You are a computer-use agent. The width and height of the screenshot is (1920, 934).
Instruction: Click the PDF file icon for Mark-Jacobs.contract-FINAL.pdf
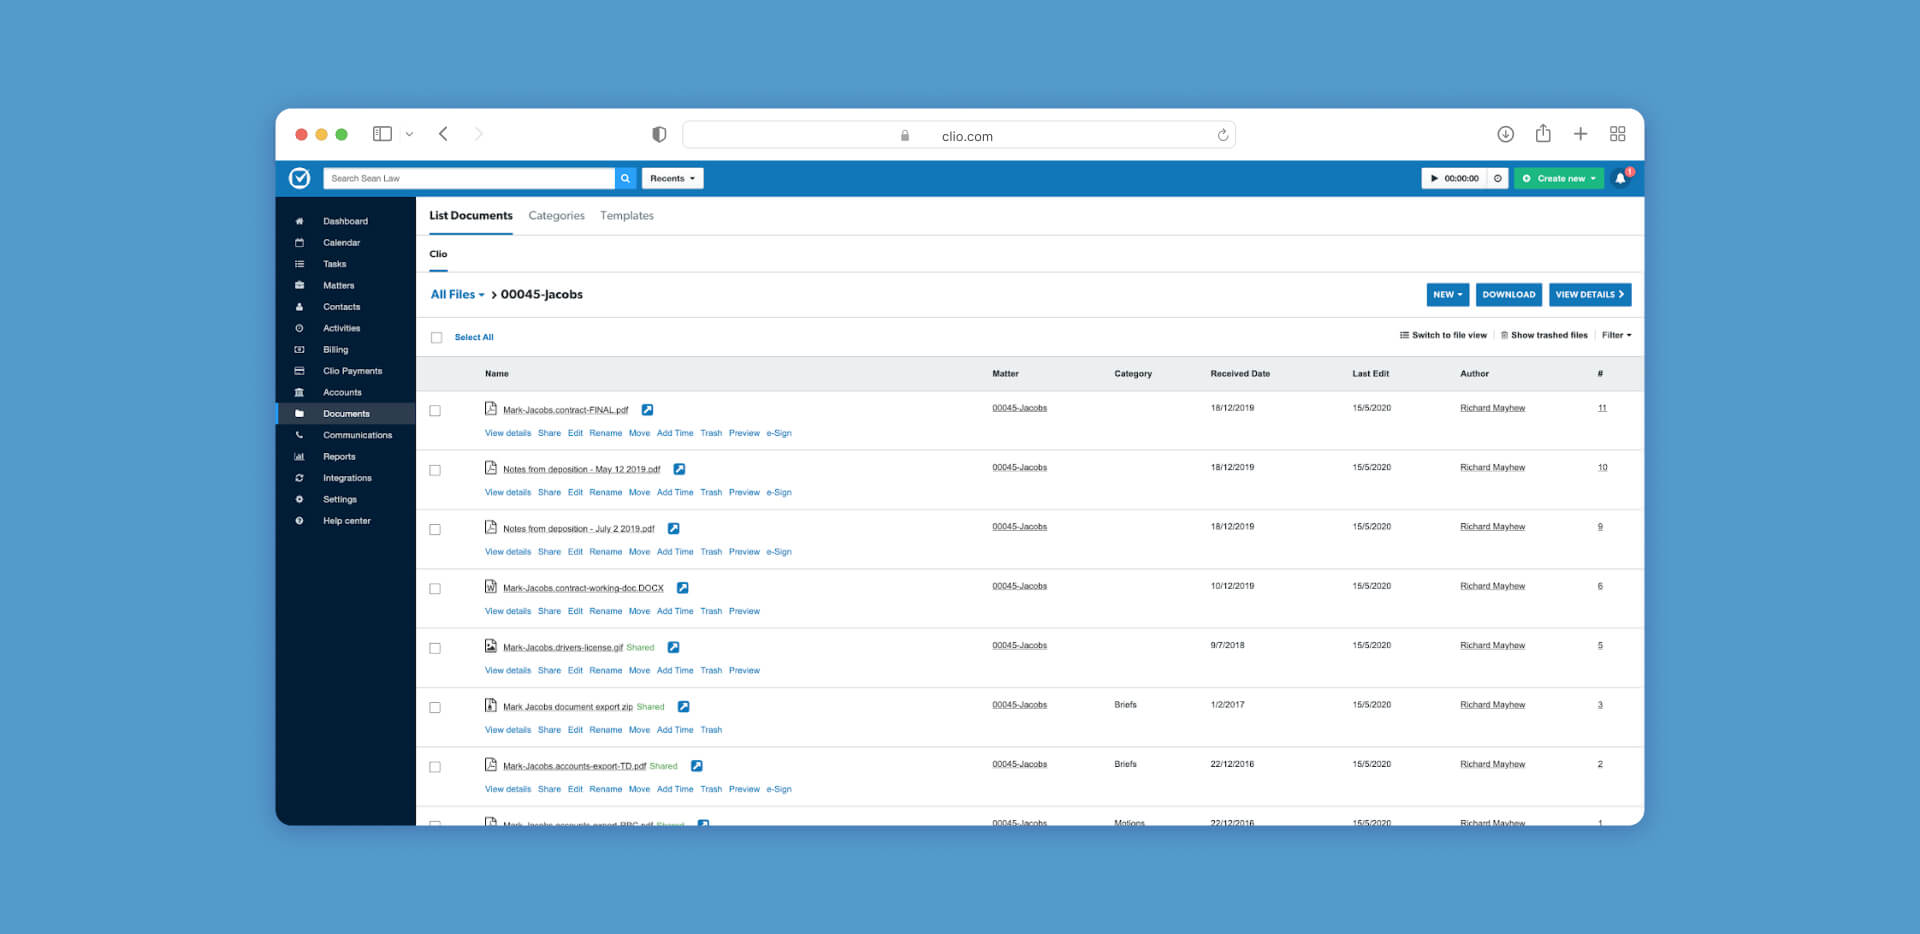(x=491, y=408)
